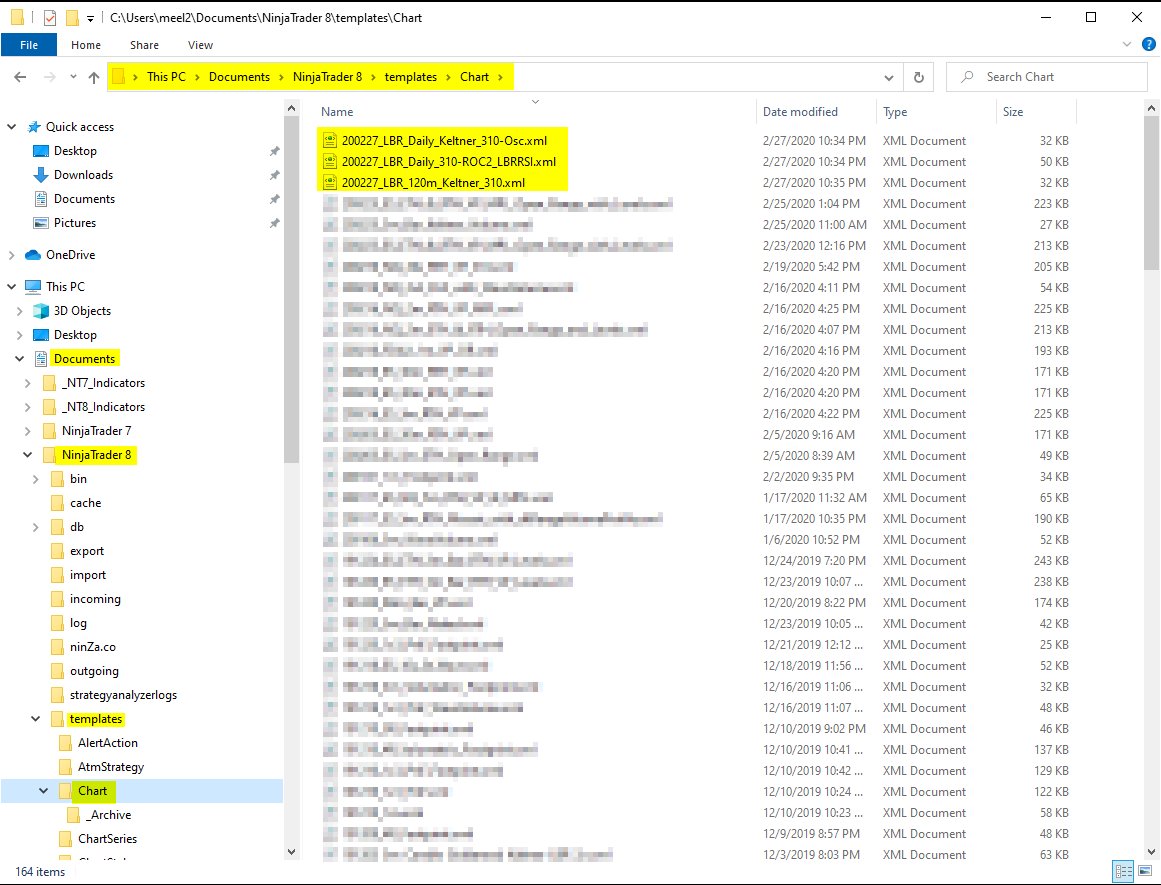Select export folder in tree
Viewport: 1161px width, 885px height.
coord(87,551)
